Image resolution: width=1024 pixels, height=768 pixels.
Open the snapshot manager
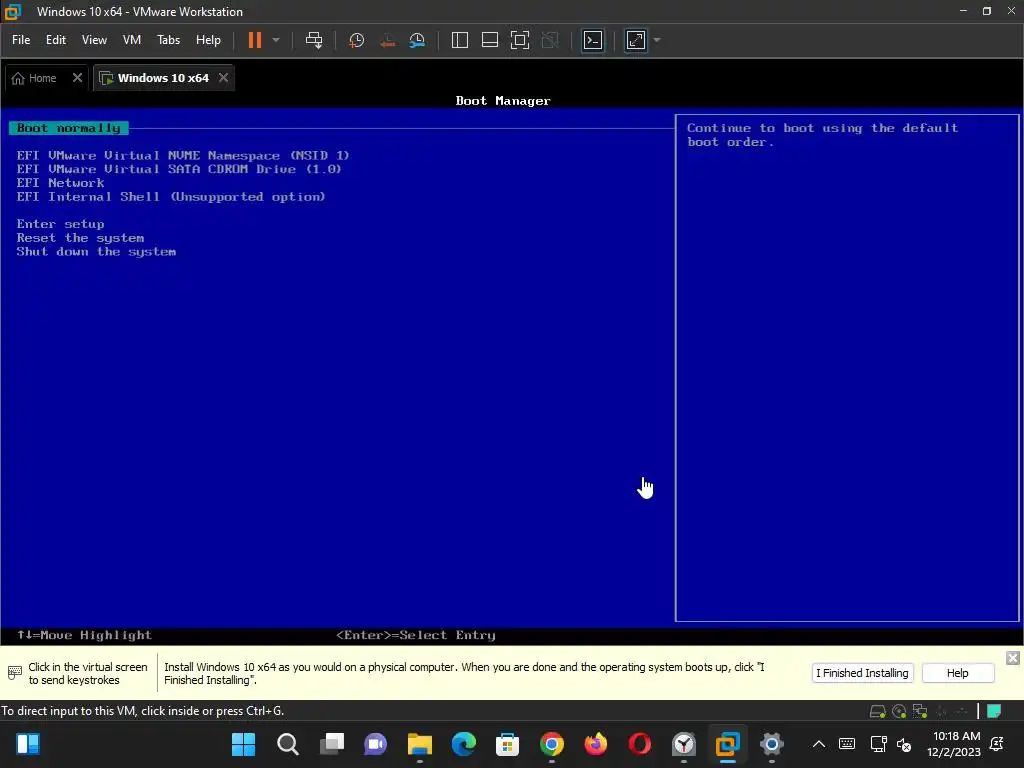click(x=417, y=40)
